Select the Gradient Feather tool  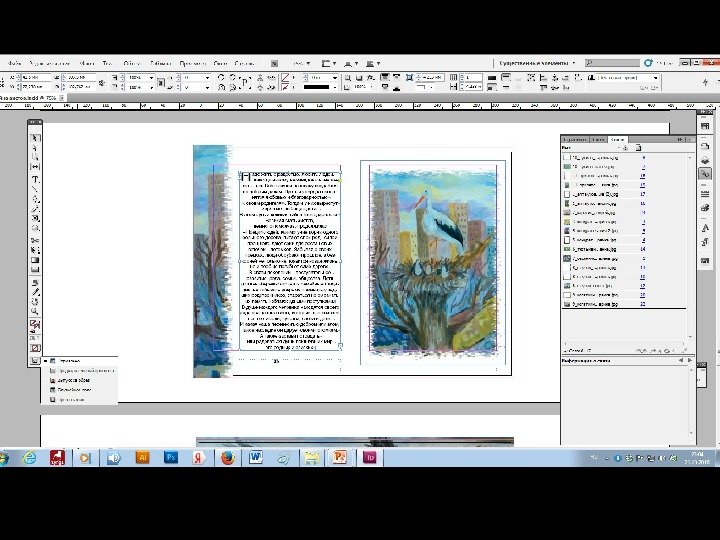click(35, 270)
